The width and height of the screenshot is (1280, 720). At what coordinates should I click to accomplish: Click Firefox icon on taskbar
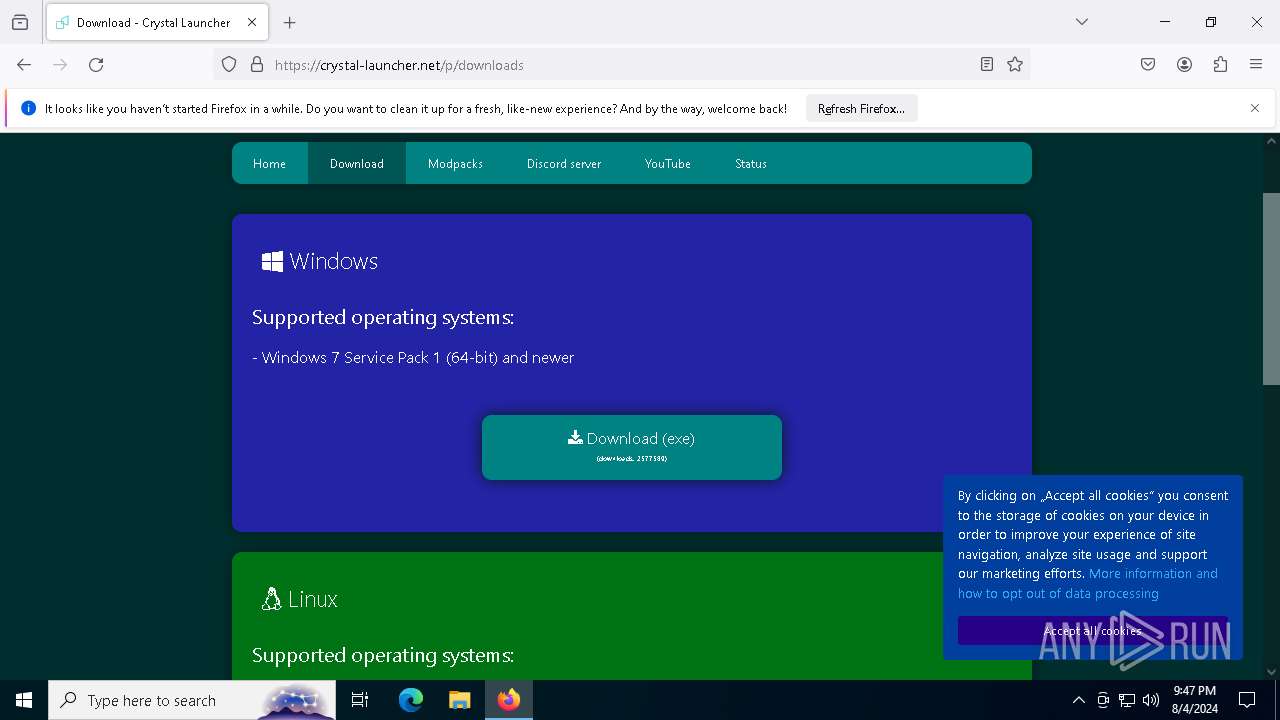(x=509, y=700)
